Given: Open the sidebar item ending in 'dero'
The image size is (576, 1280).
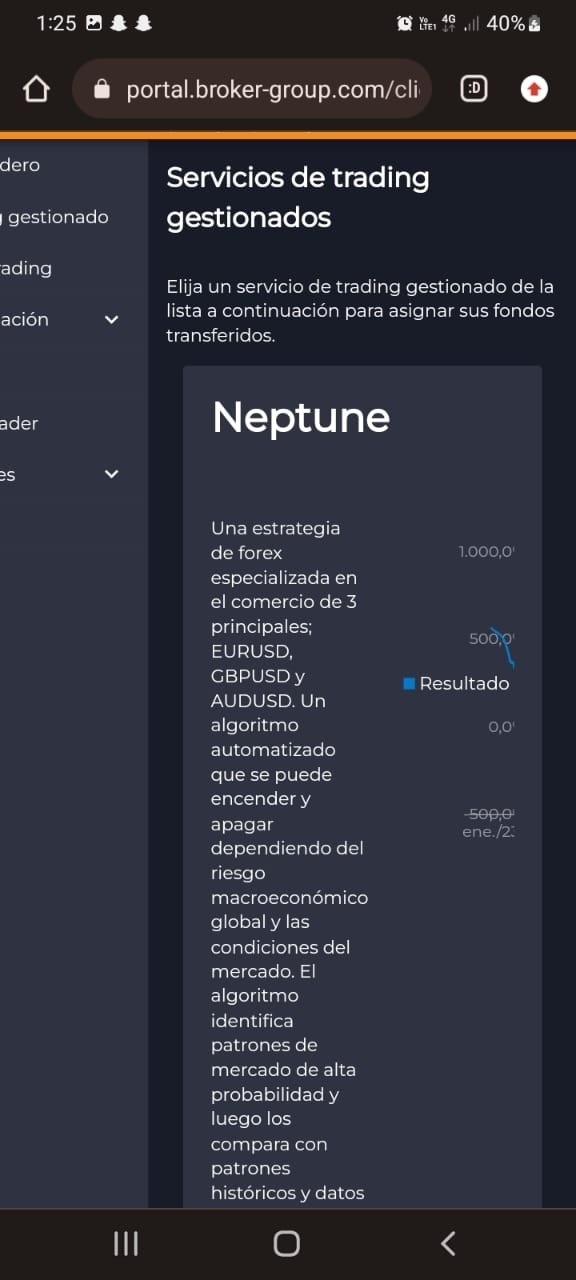Looking at the screenshot, I should 20,165.
